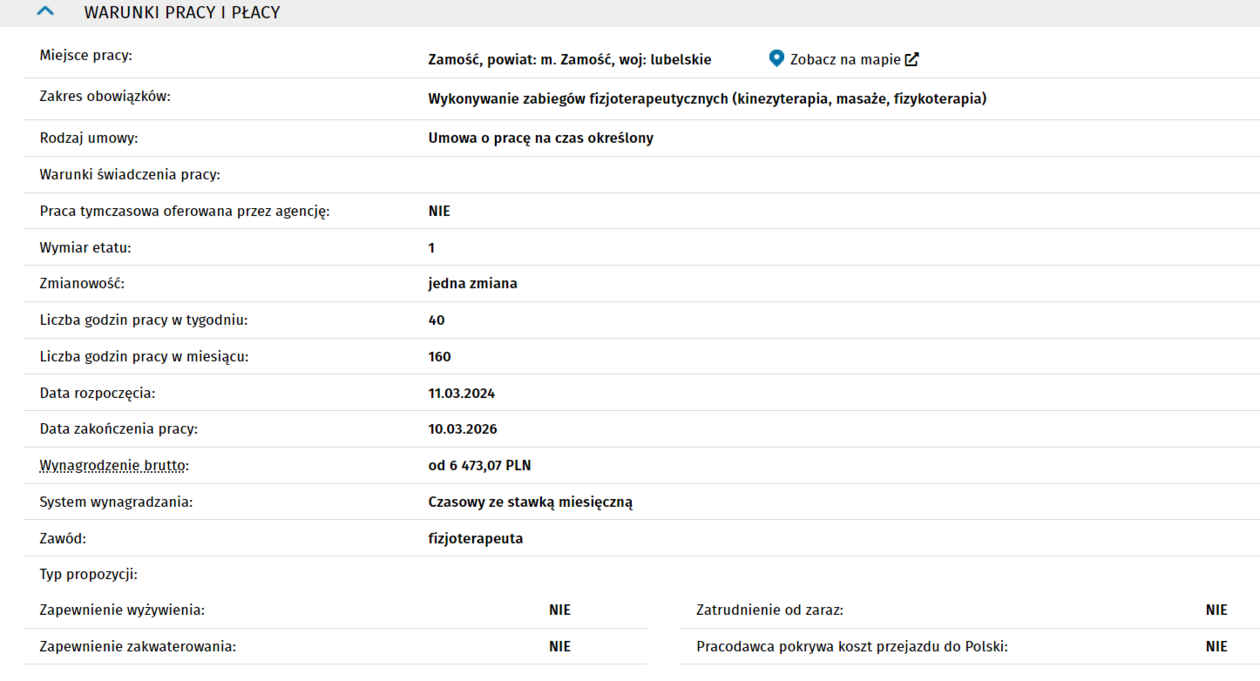Viewport: 1260px width, 681px height.
Task: Click the monthly hours value 160
Action: tap(439, 356)
